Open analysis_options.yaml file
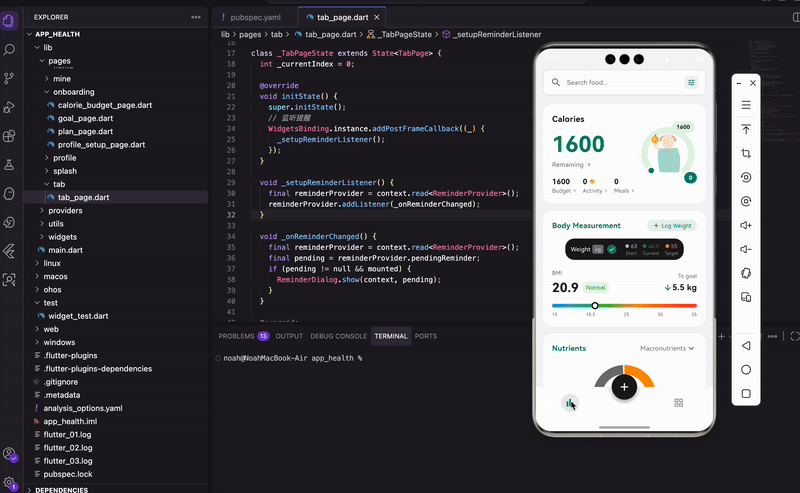 click(83, 408)
